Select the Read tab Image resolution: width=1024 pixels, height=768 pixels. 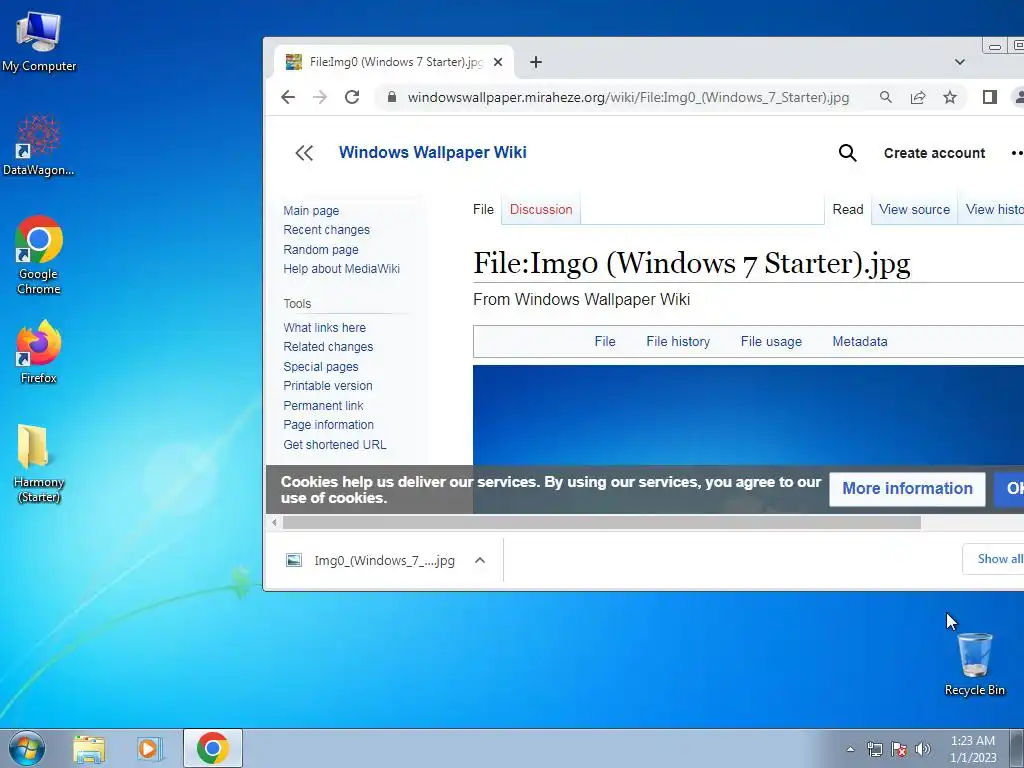848,210
